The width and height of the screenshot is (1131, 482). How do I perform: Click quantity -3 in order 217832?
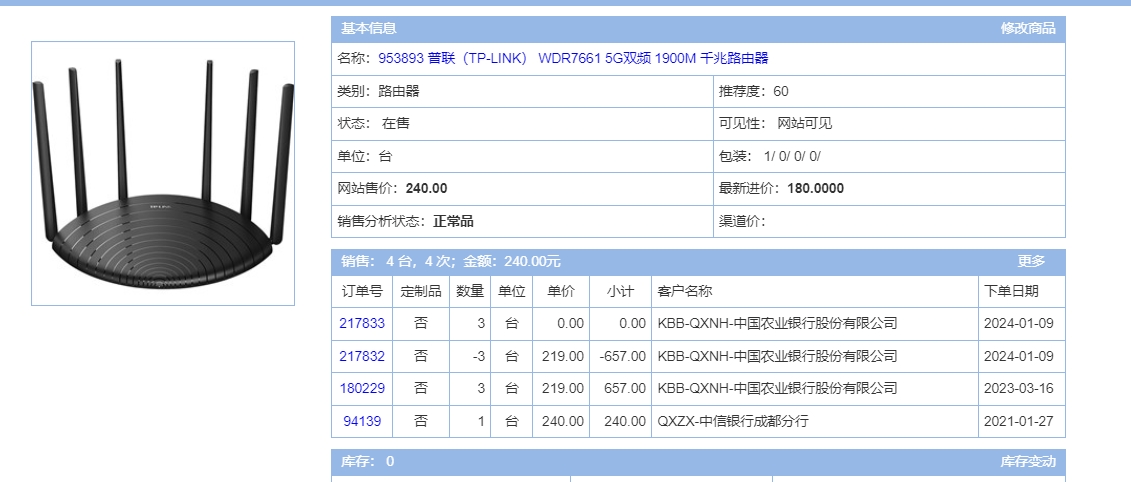pos(478,356)
